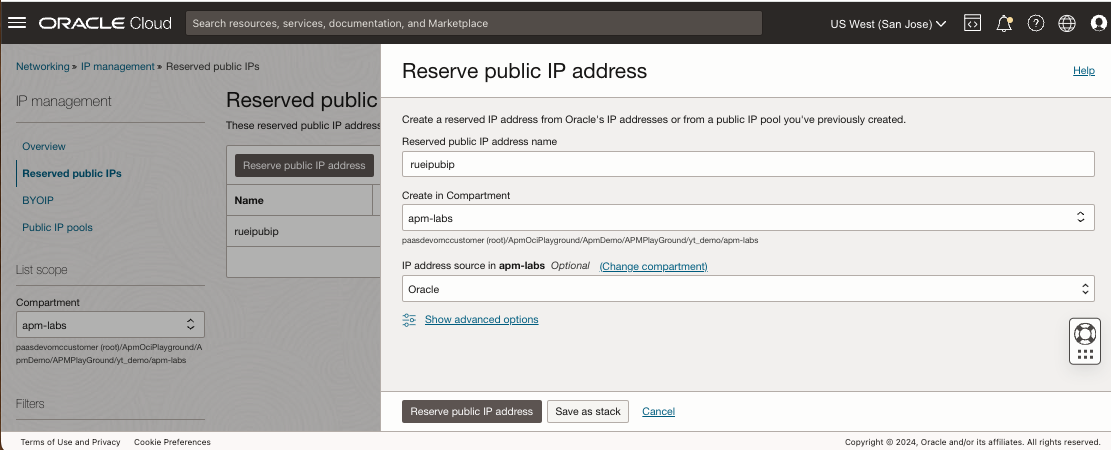Click the advanced options sliders icon
Screen dimensions: 1111x450
pos(409,320)
